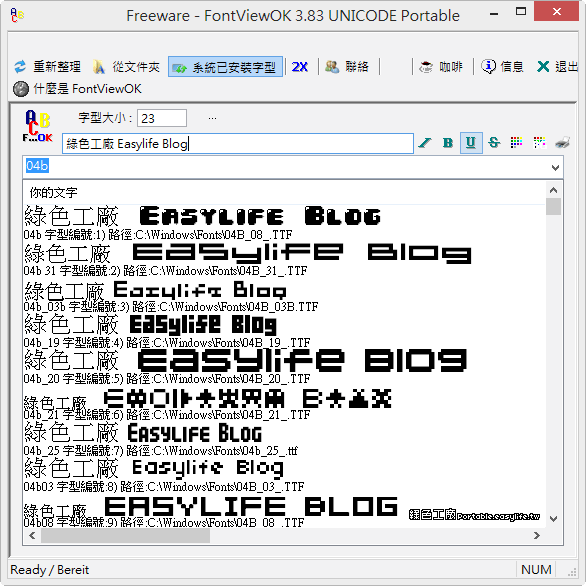This screenshot has width=586, height=586.
Task: Open the text color grid picker
Action: 516,143
